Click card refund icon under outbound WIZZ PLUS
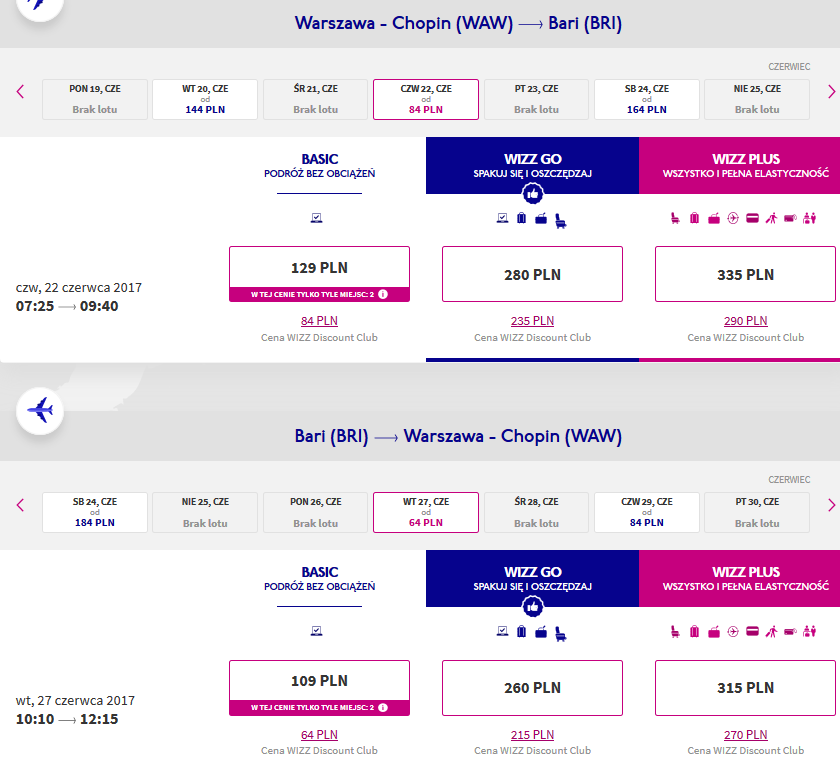840x767 pixels. pyautogui.click(x=752, y=218)
